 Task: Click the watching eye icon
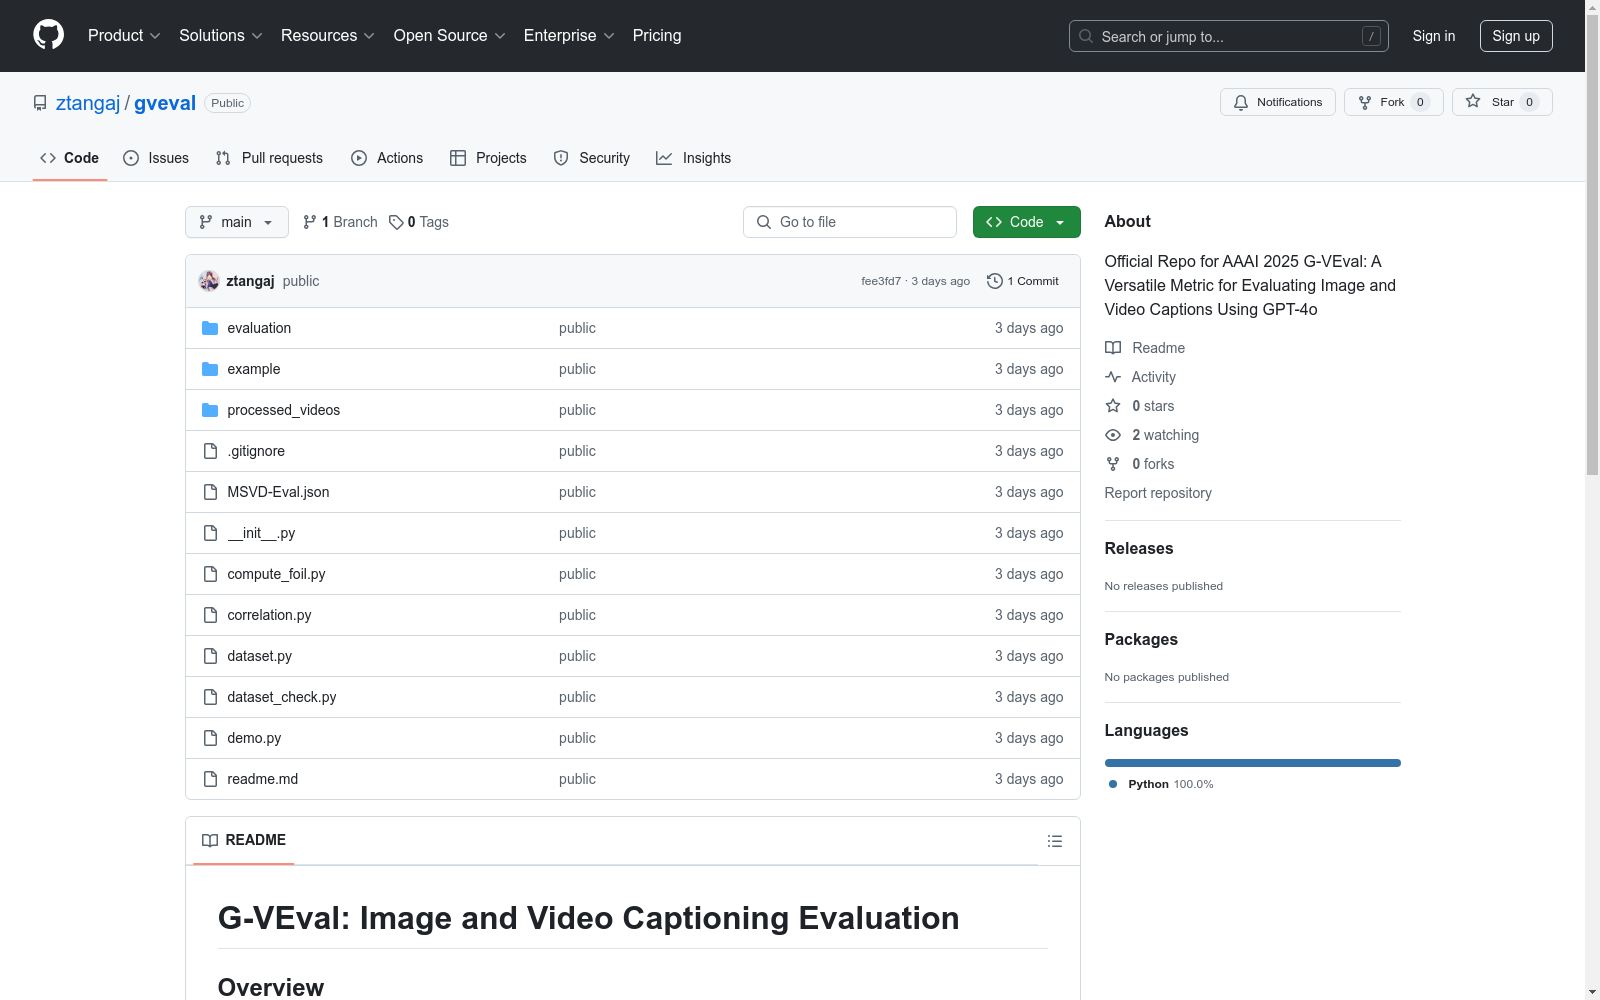coord(1113,435)
